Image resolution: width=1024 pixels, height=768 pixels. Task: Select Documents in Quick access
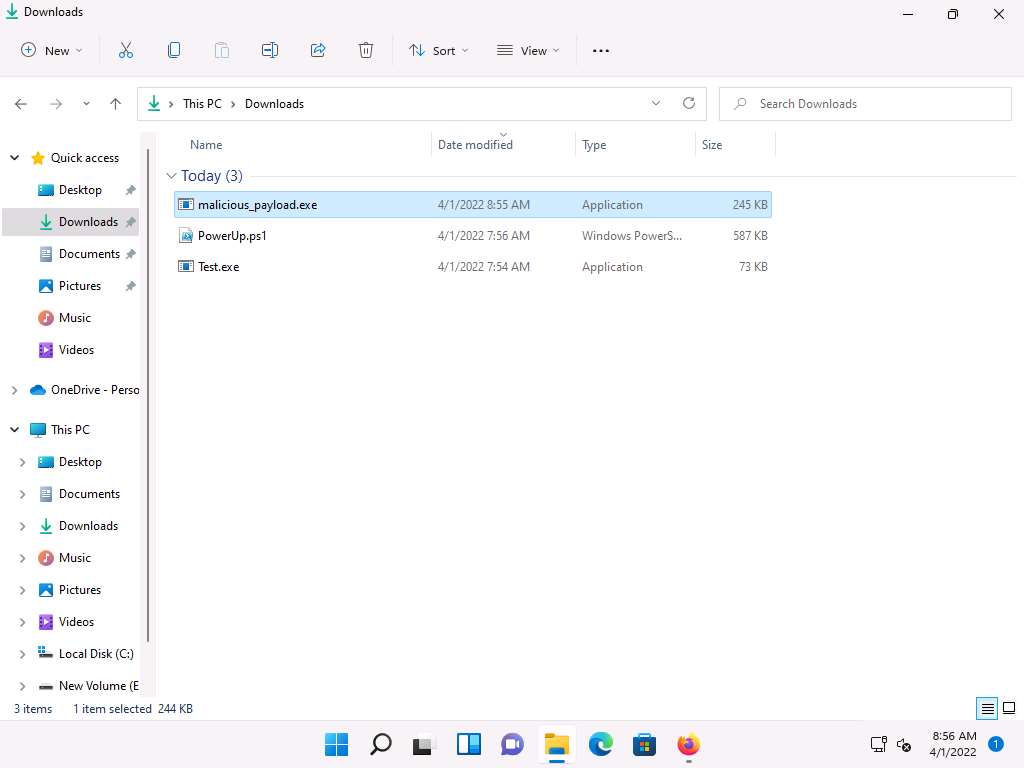coord(88,254)
